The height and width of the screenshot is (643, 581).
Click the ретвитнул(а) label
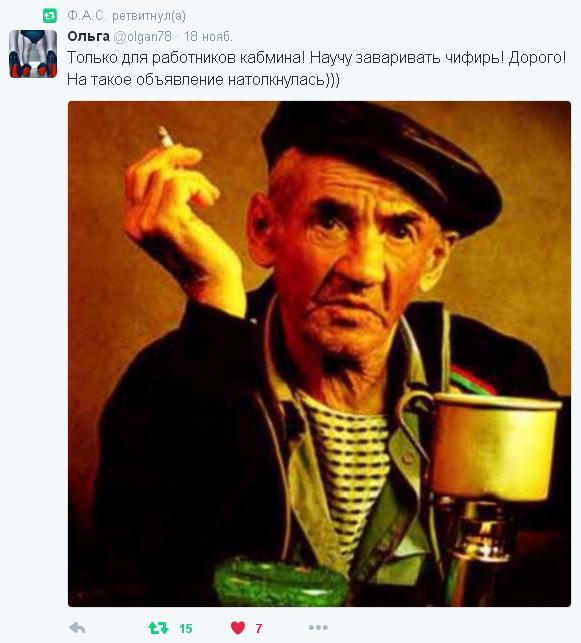(x=149, y=16)
